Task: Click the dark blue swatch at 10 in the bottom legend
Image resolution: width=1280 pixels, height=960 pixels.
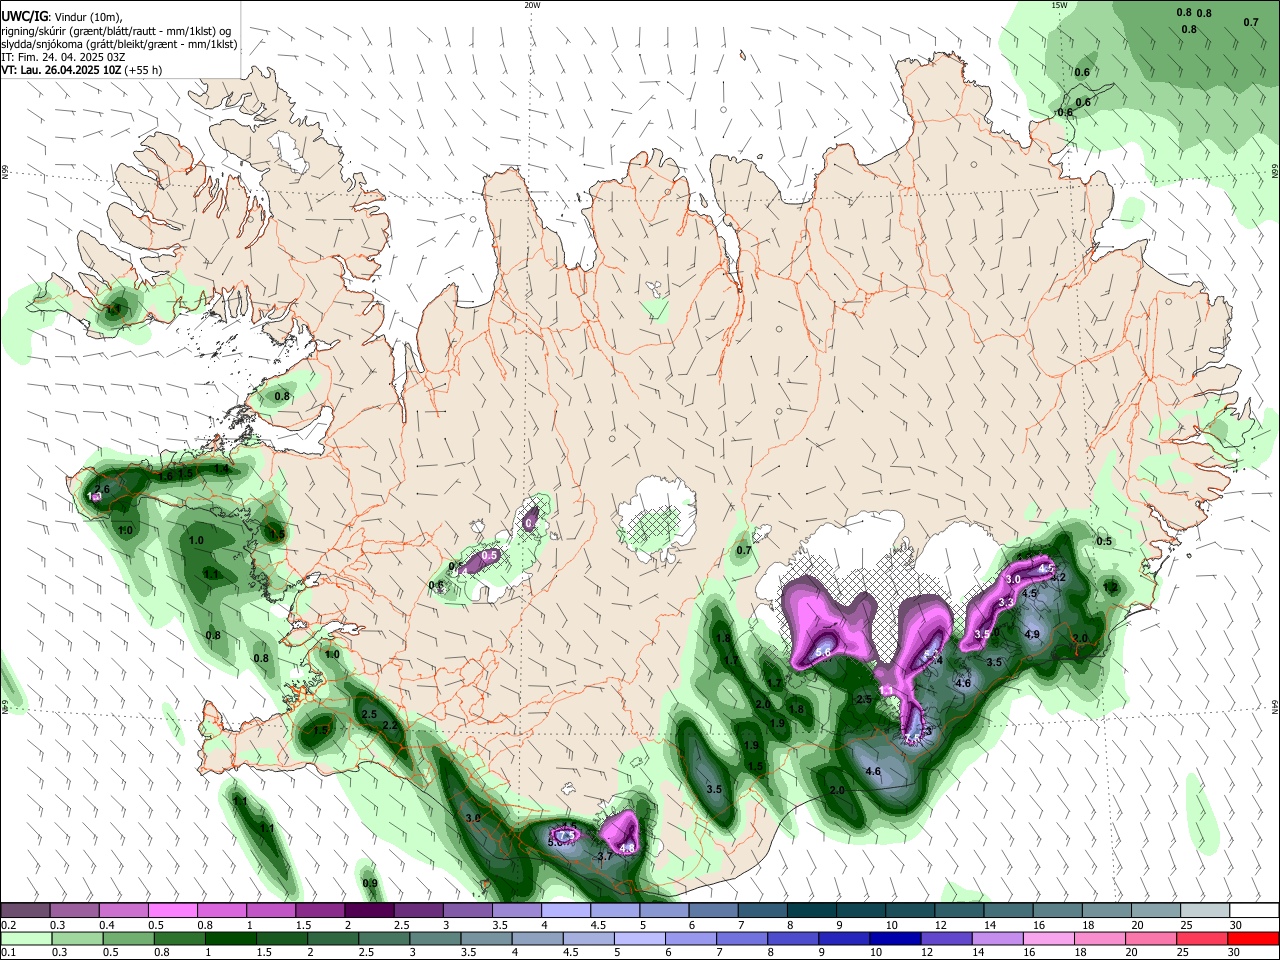Action: 895,939
